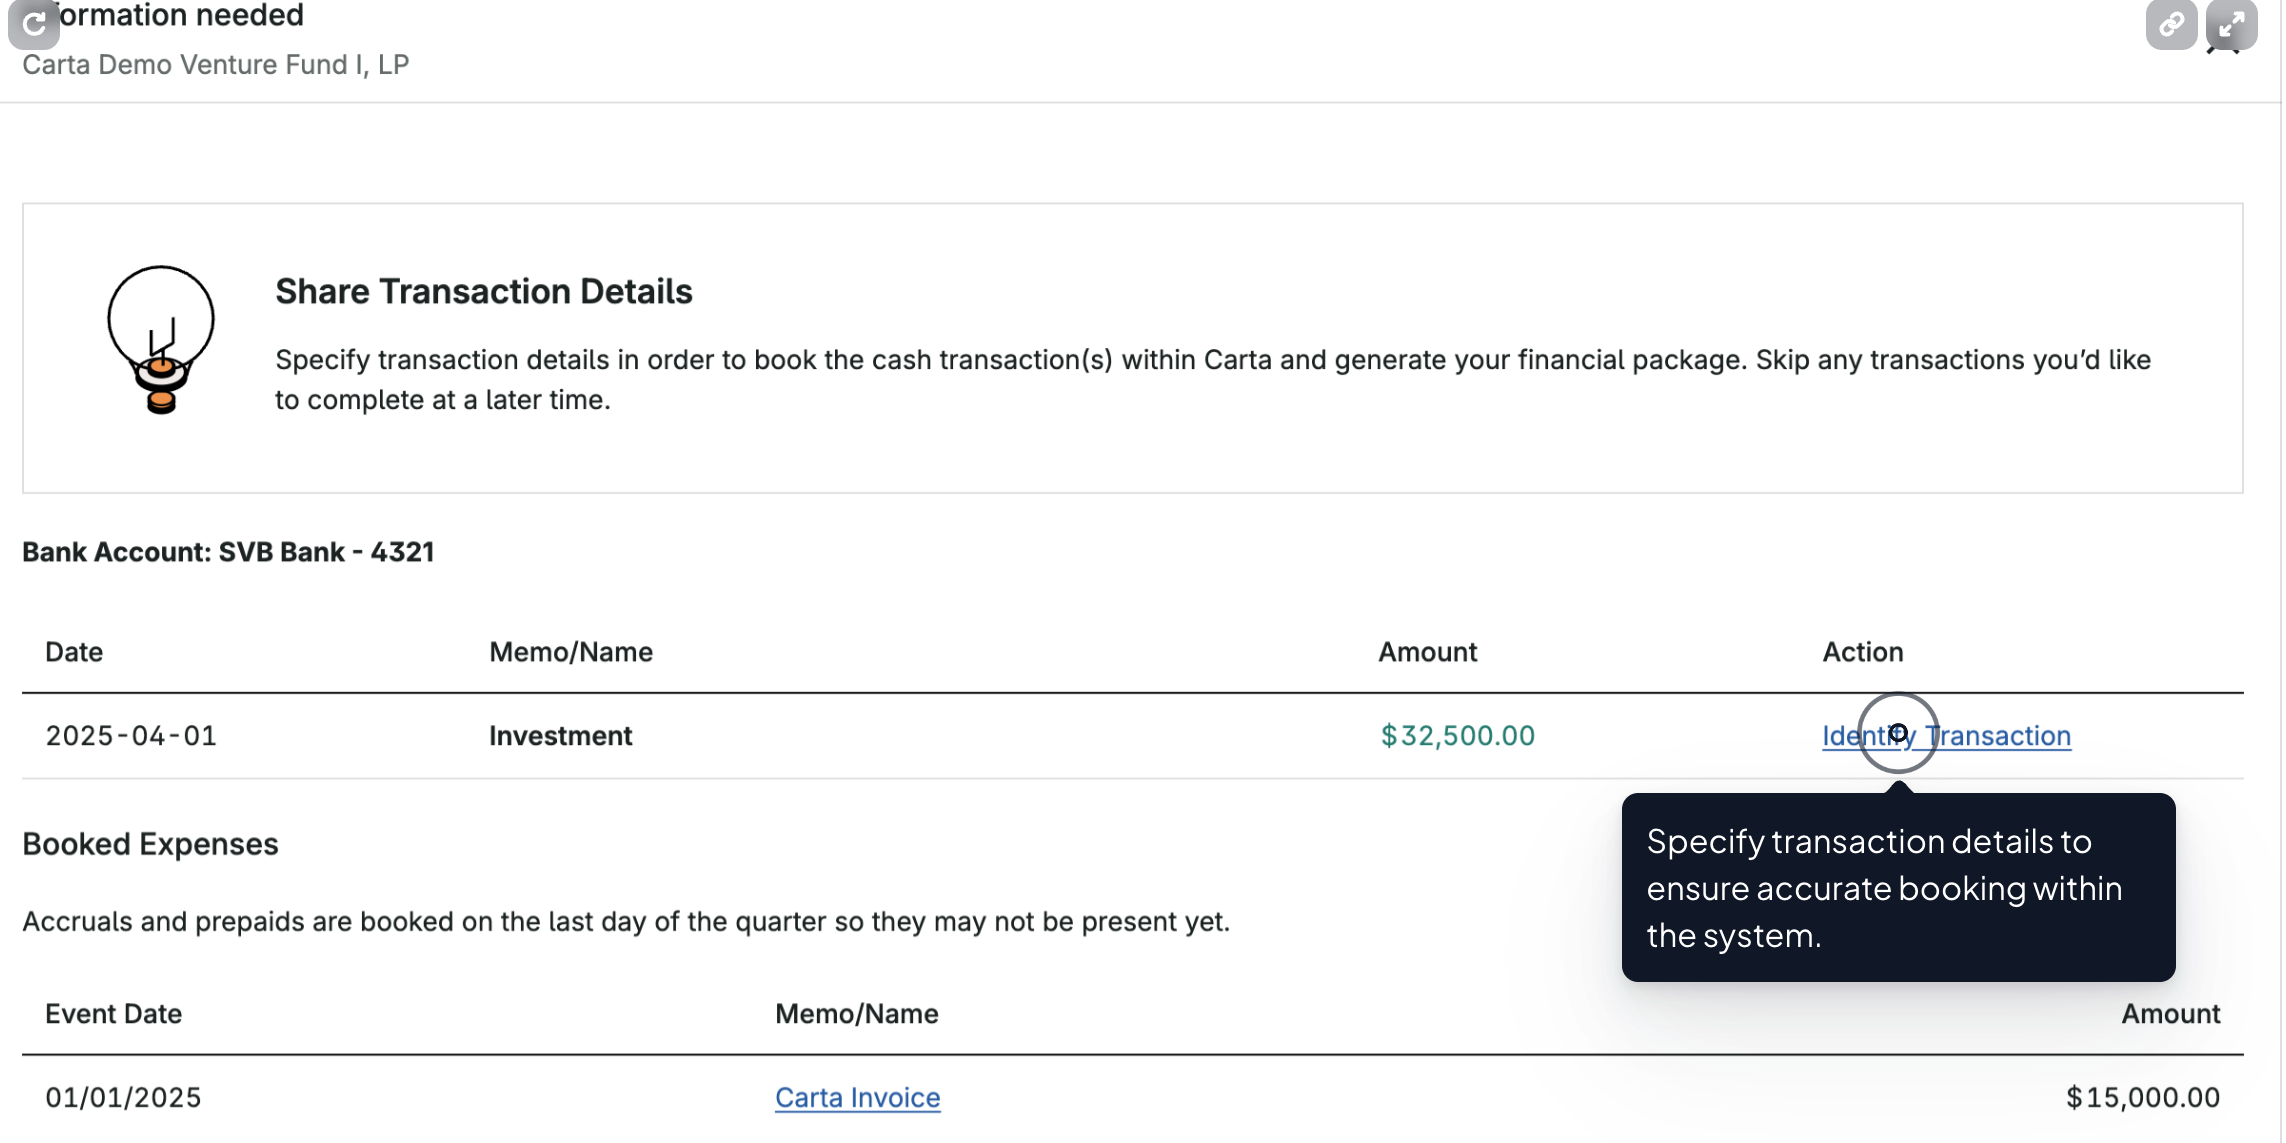Select the Carta Demo Venture Fund I, LP subtitle
The height and width of the screenshot is (1143, 2286).
tap(216, 63)
